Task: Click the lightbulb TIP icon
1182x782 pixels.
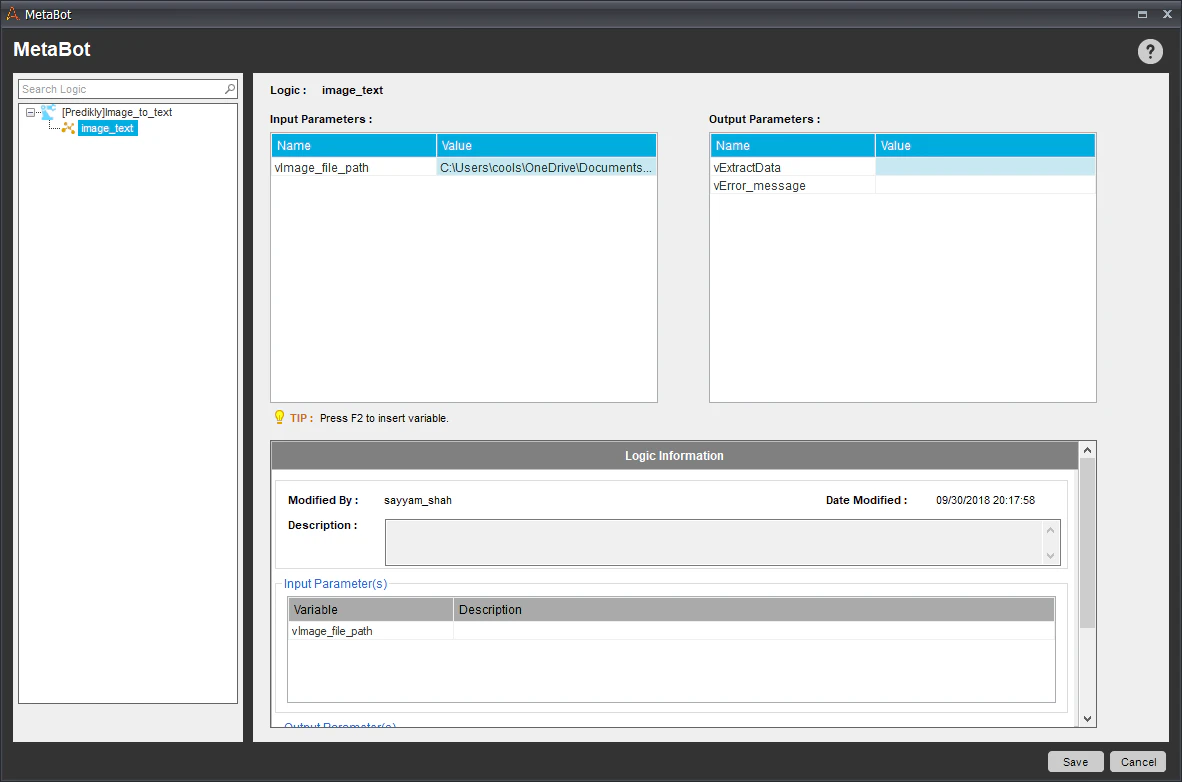Action: coord(279,417)
